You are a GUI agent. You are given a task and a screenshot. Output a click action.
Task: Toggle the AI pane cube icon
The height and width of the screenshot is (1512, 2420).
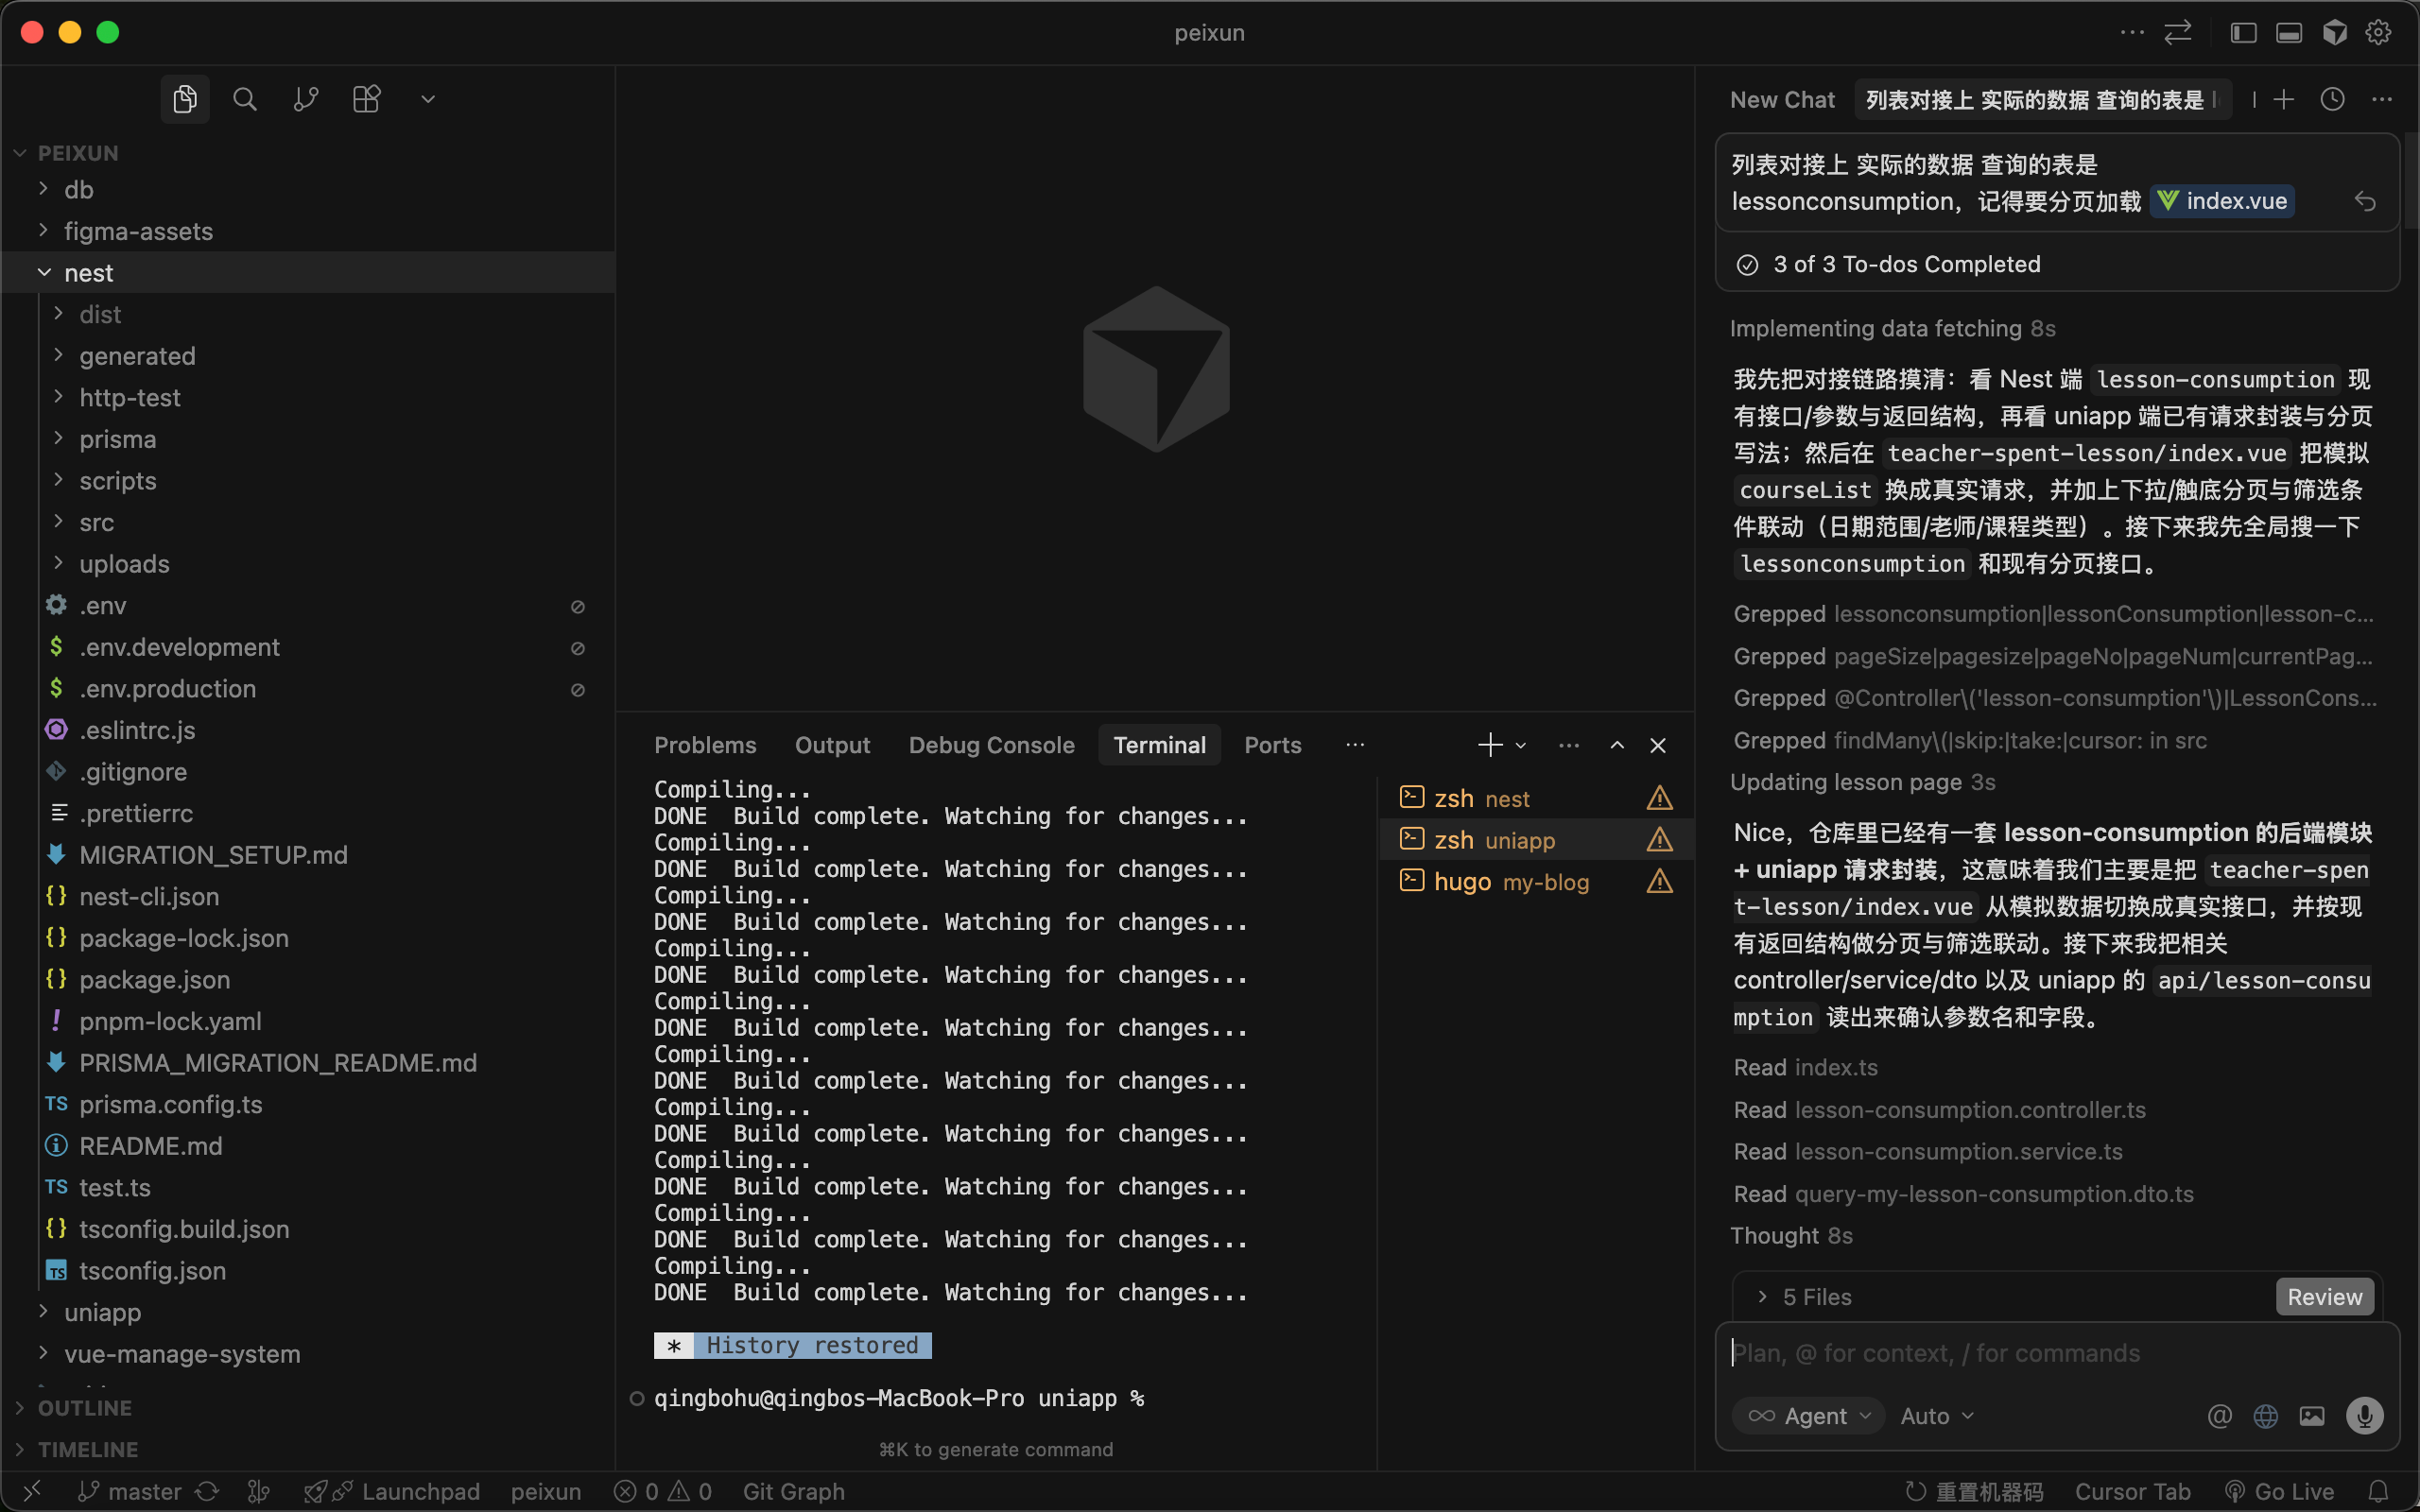point(2334,33)
